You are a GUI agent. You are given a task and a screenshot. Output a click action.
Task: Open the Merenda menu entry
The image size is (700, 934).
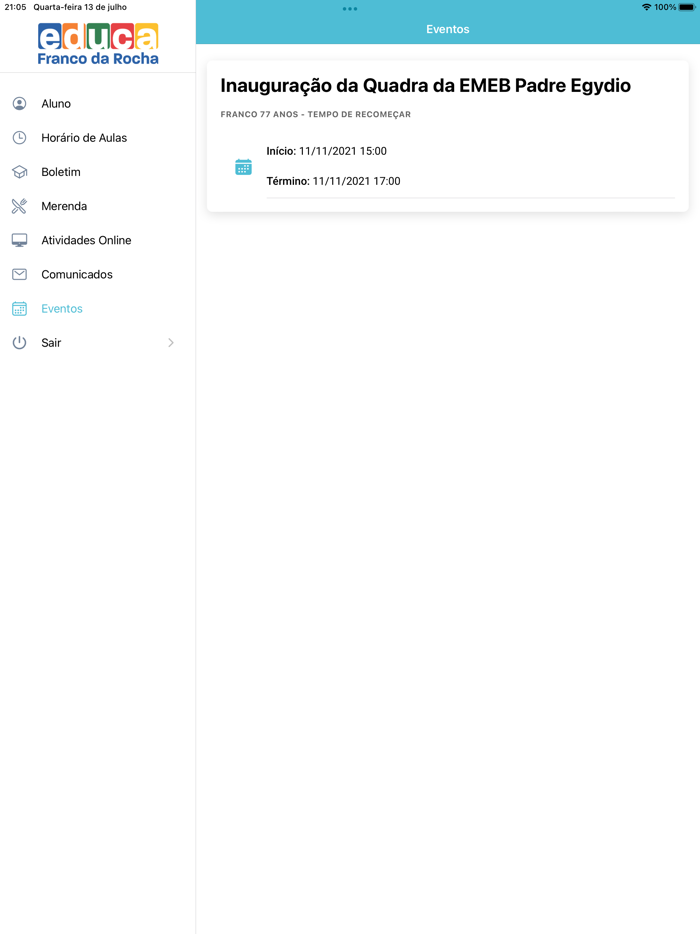[x=98, y=206]
